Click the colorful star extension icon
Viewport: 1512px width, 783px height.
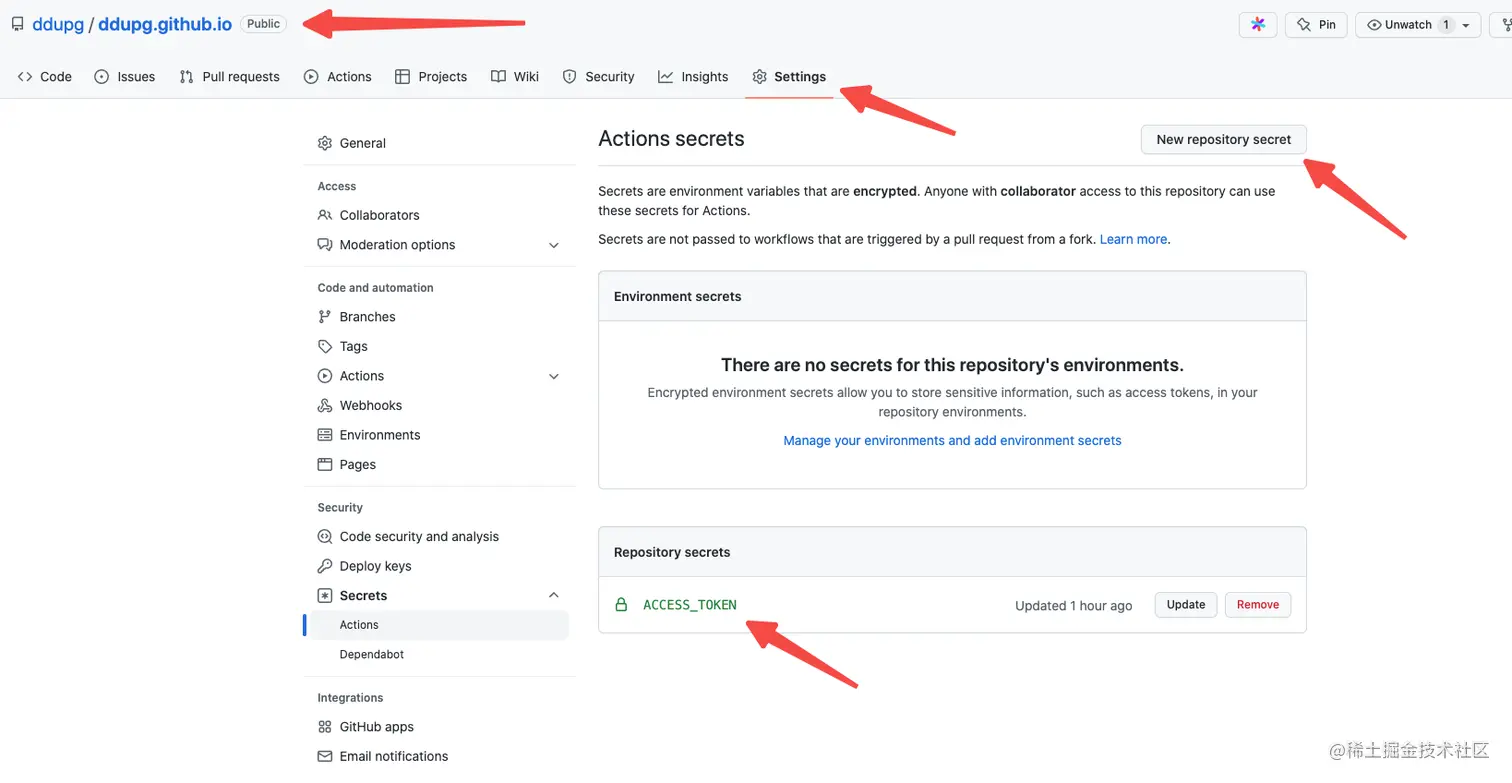[x=1258, y=25]
